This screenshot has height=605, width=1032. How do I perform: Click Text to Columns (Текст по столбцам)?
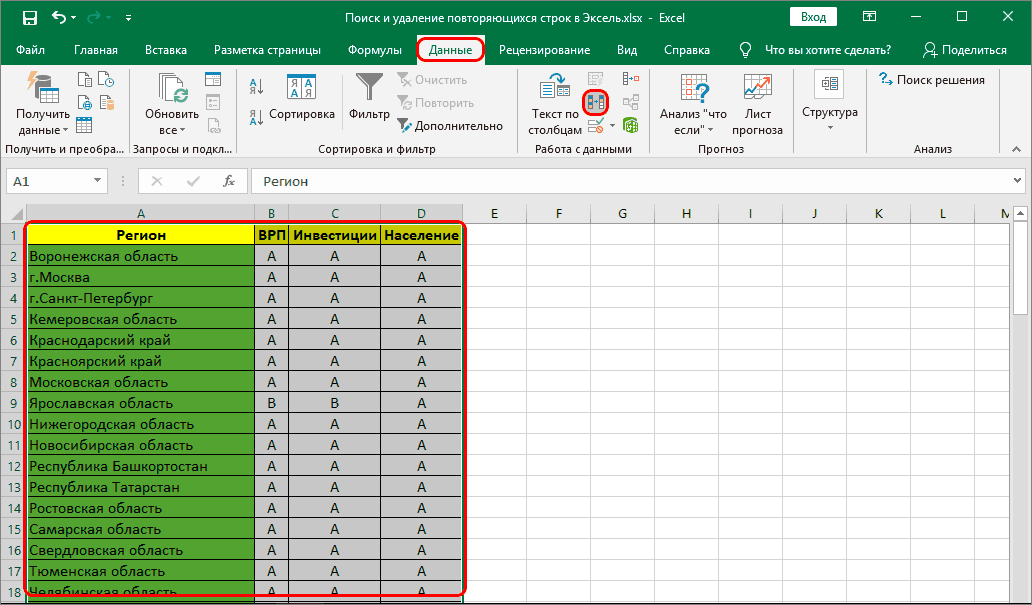pyautogui.click(x=555, y=105)
